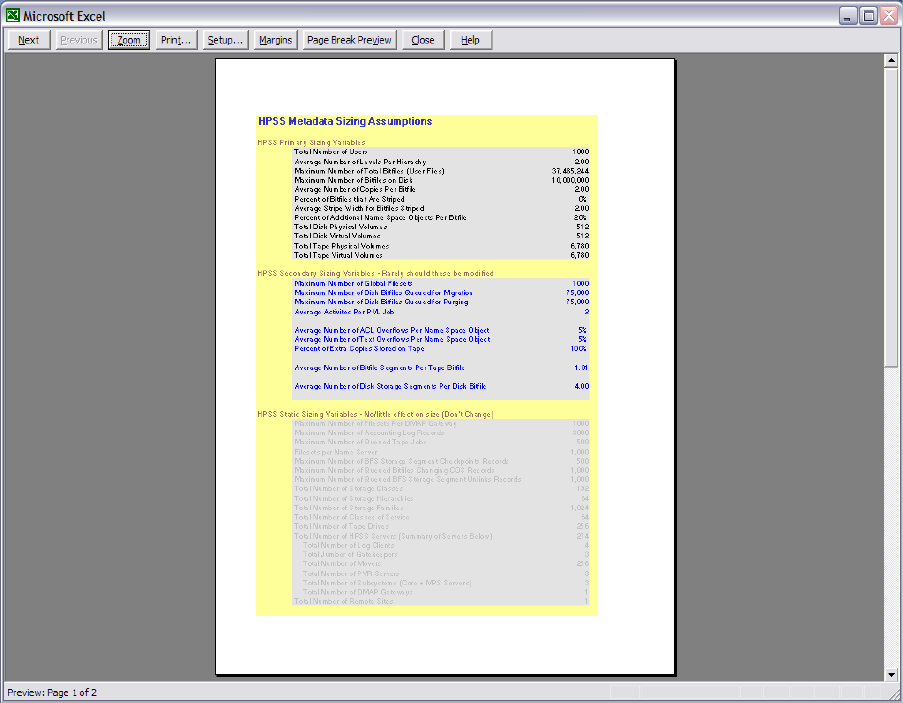
Task: Click the value 4.00
Action: click(x=582, y=386)
